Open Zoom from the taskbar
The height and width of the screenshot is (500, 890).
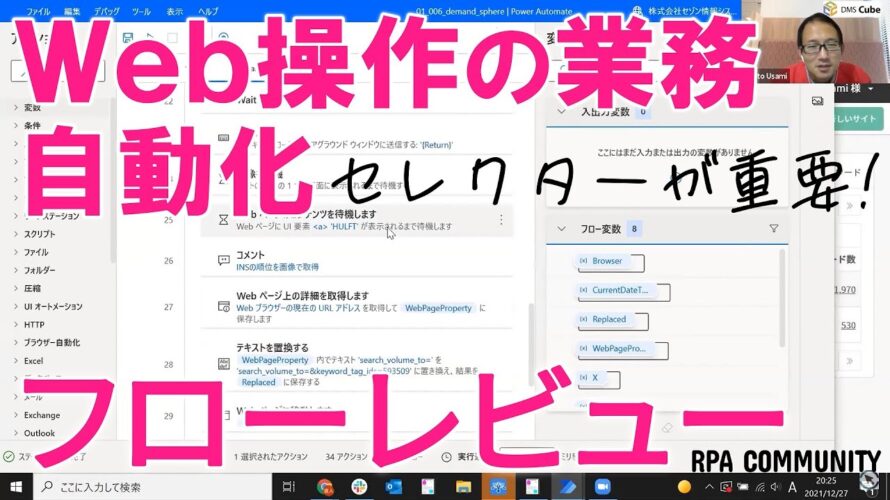click(602, 486)
